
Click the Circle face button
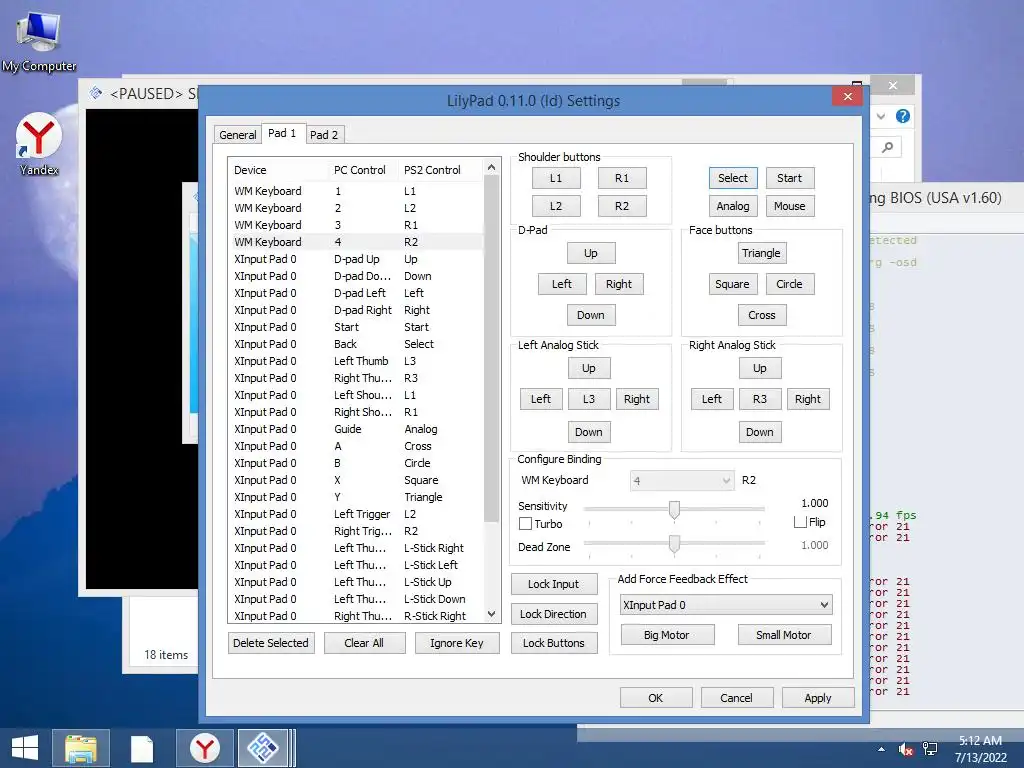coord(790,284)
